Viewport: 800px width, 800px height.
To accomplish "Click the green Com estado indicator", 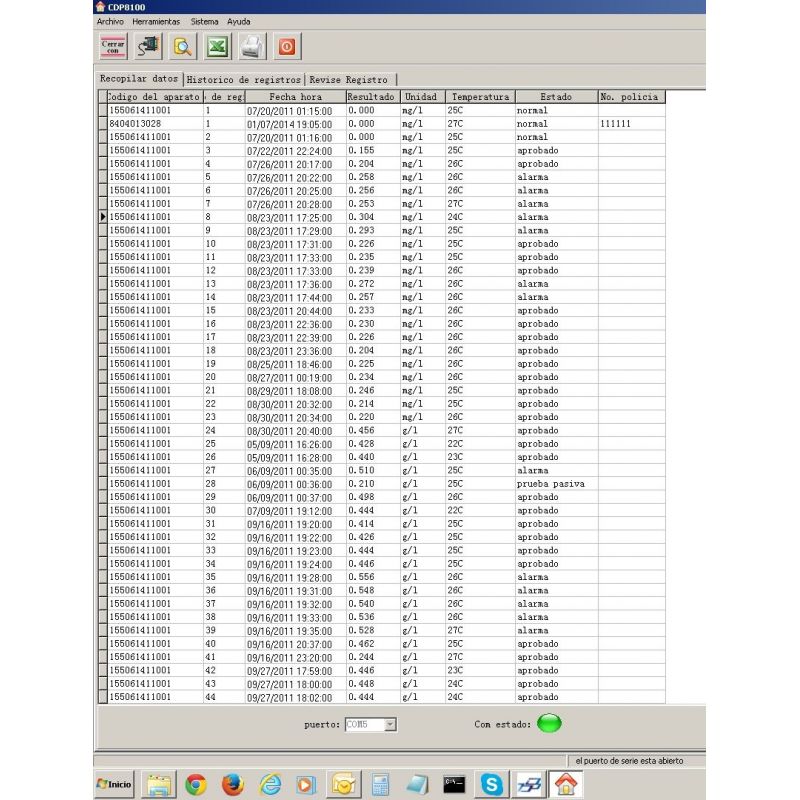I will [x=549, y=724].
